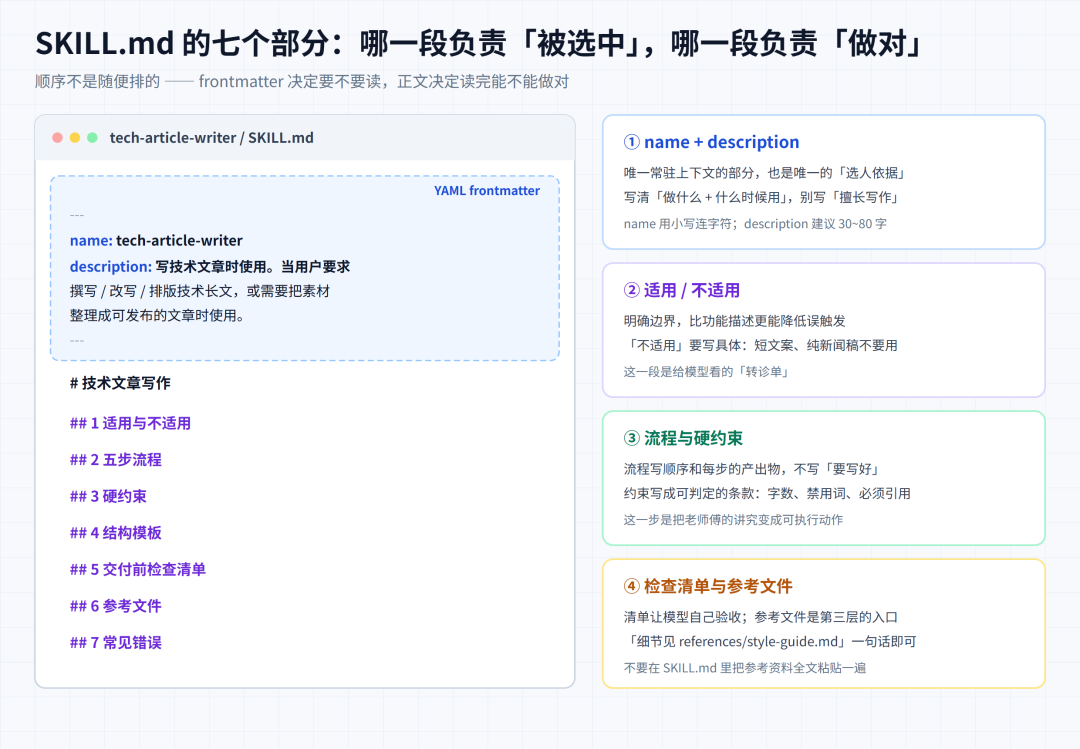Select heading ## 1 适用与不适用
The width and height of the screenshot is (1080, 749).
pyautogui.click(x=130, y=423)
